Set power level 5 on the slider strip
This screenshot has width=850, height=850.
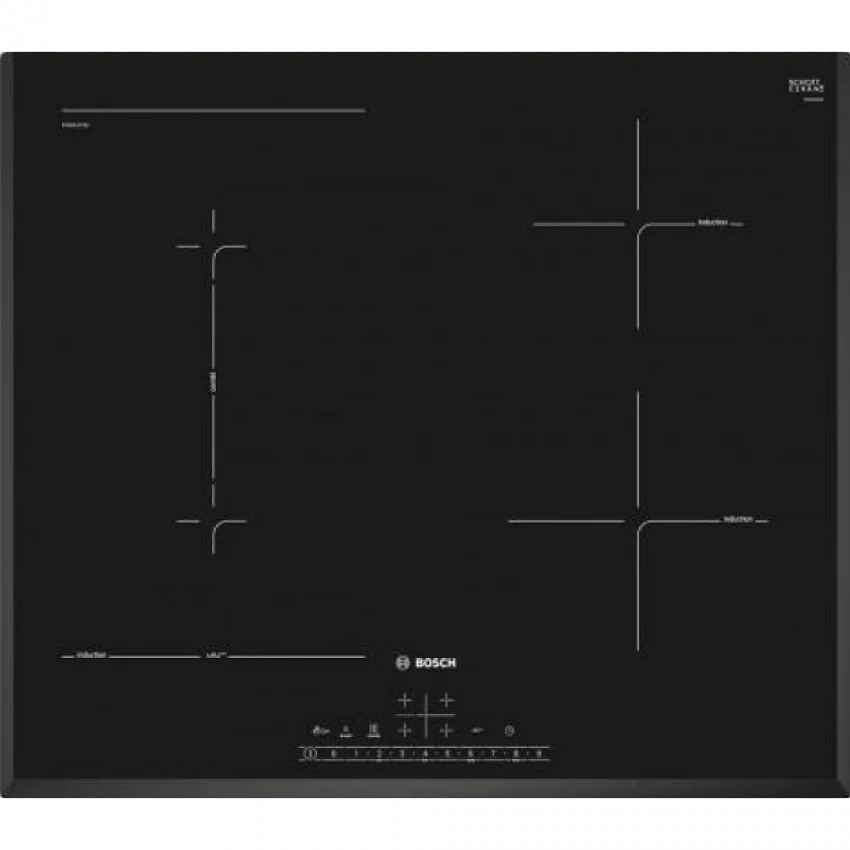click(448, 753)
